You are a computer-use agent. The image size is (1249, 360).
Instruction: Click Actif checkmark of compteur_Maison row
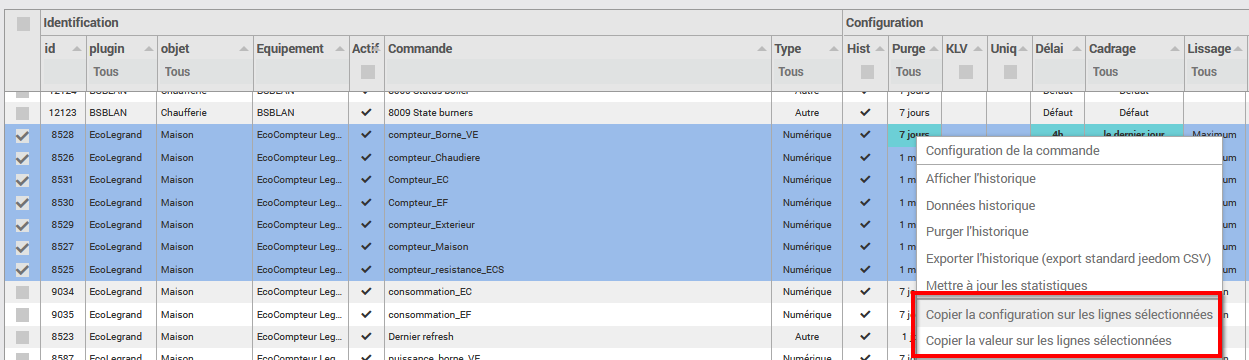(366, 246)
